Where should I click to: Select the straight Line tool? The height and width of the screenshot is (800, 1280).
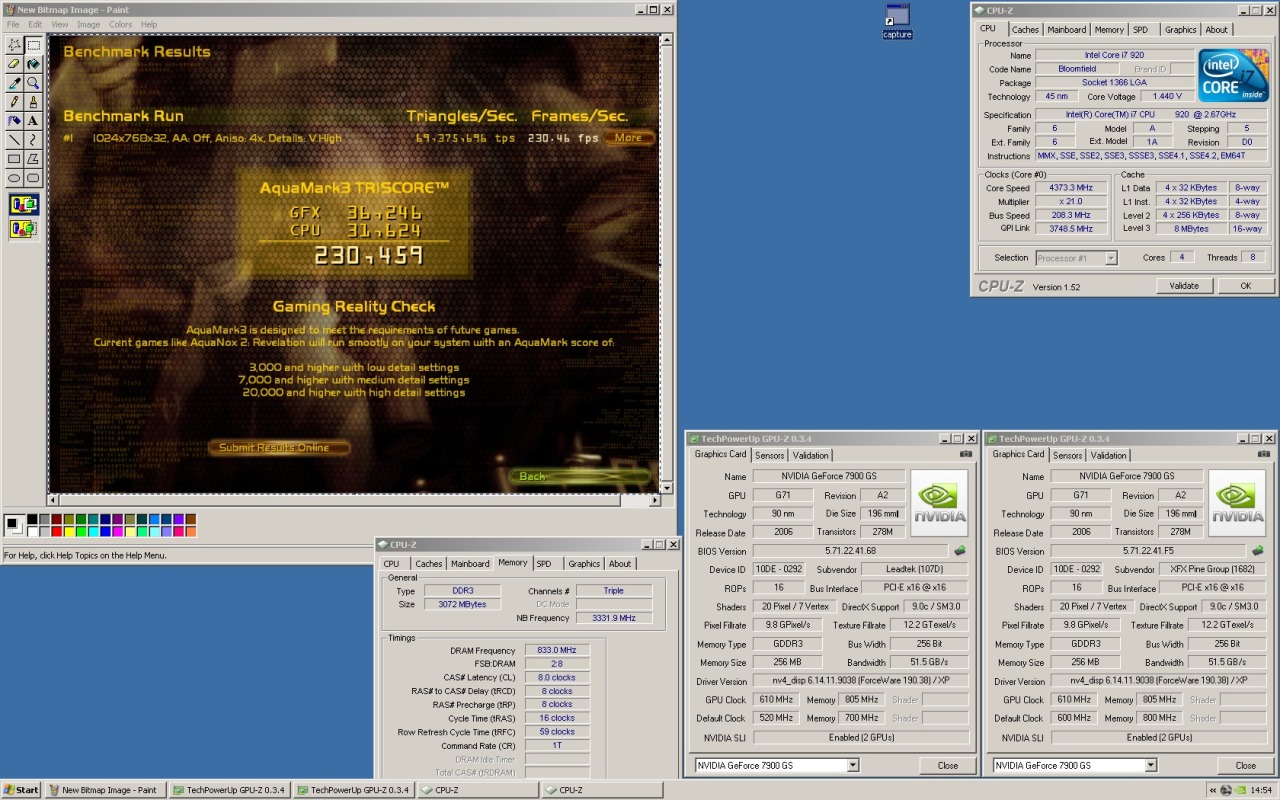point(15,140)
